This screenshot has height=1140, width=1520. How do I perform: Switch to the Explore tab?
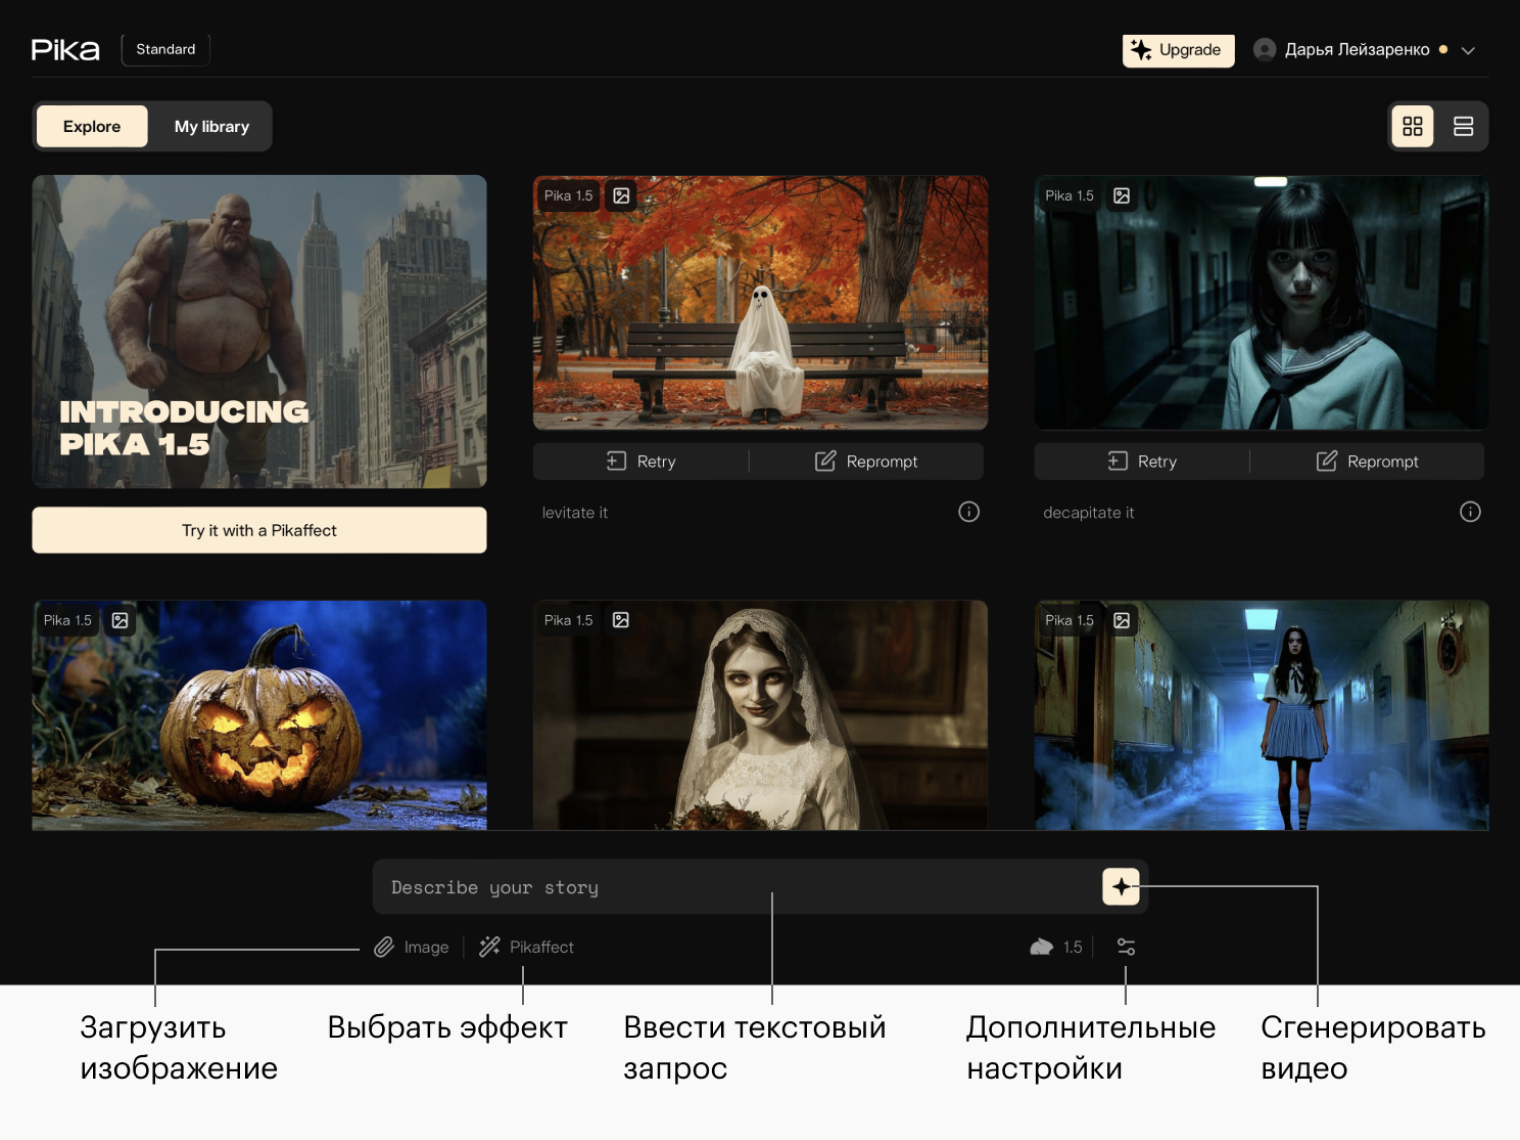pyautogui.click(x=92, y=126)
